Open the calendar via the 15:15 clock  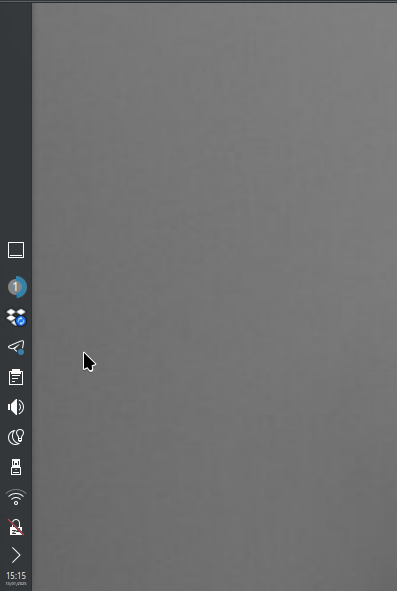point(16,576)
